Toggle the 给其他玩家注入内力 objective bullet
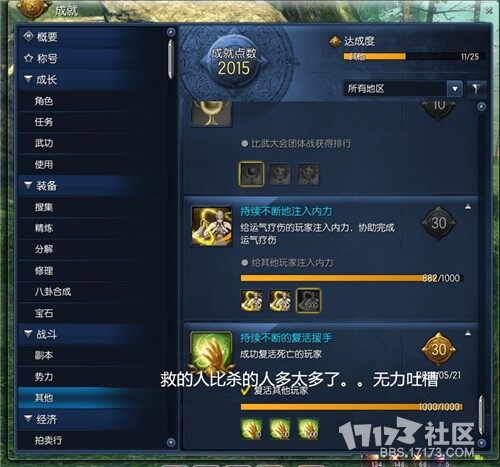Screen dimensions: 500x467 click(245, 263)
